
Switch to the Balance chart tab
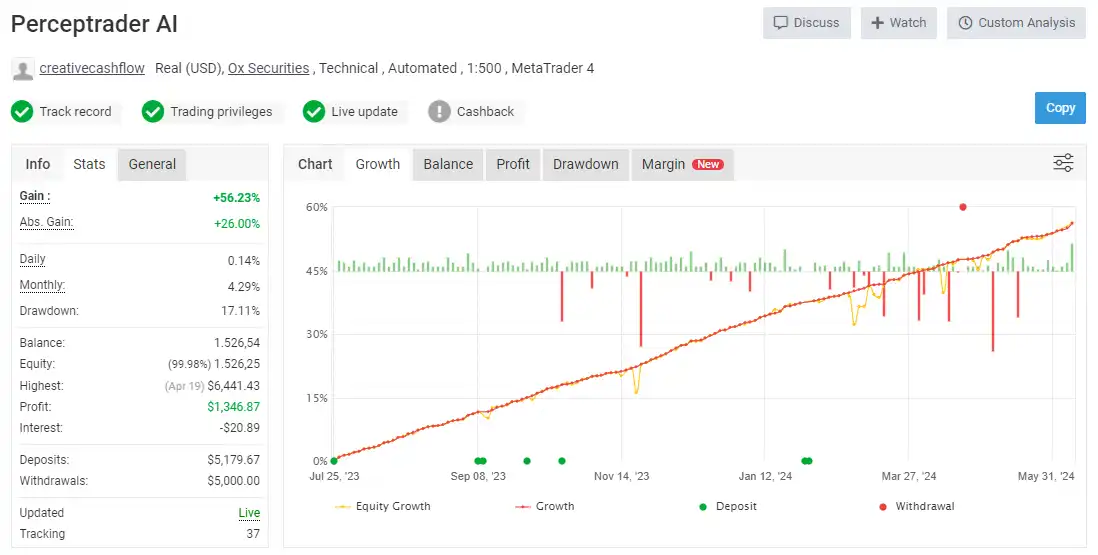tap(448, 164)
